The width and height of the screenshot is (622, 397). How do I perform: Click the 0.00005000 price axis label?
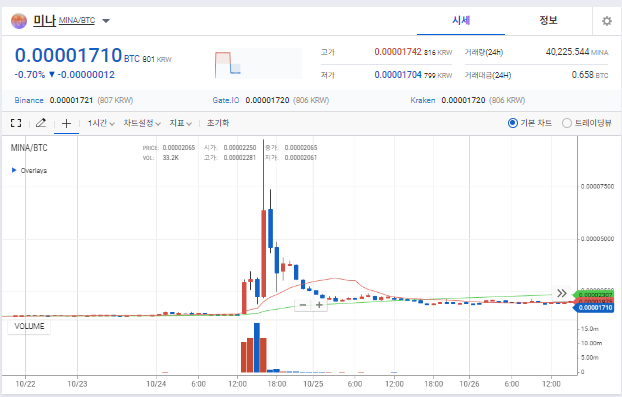click(x=597, y=238)
